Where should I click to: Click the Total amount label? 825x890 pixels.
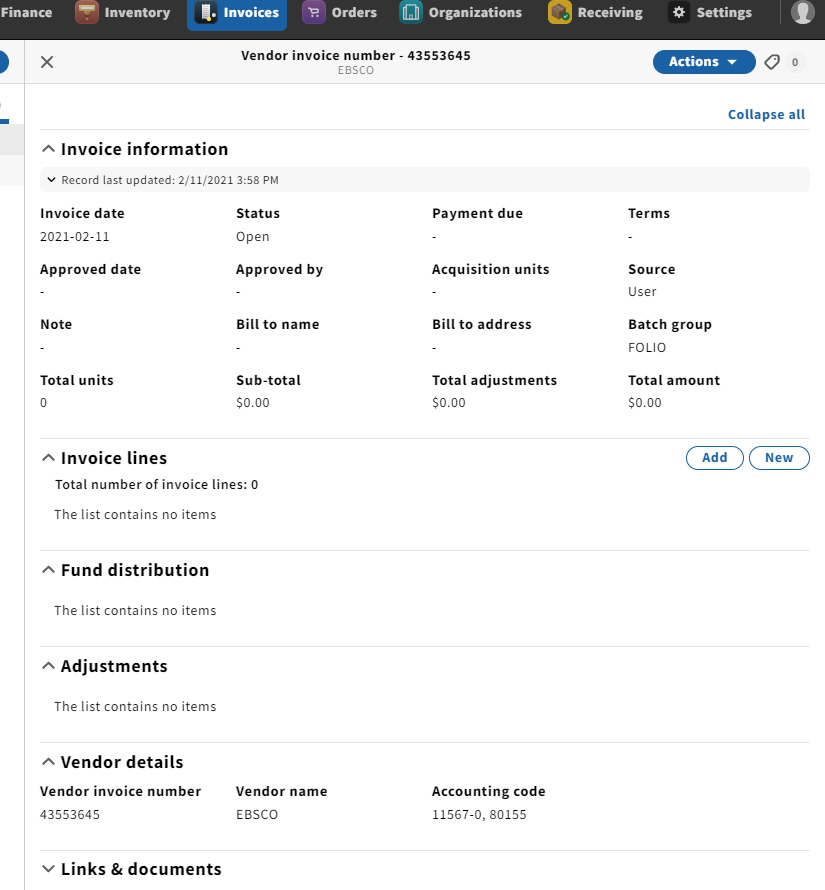coord(674,380)
